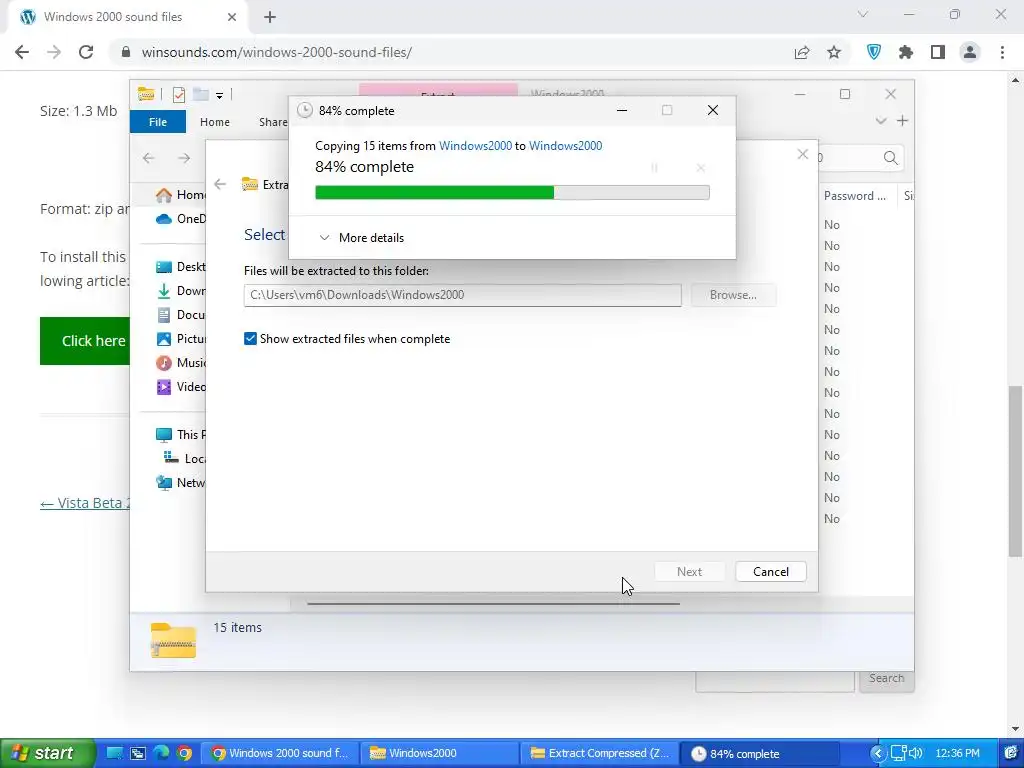Open the File menu in Explorer
1024x768 pixels.
click(x=157, y=122)
